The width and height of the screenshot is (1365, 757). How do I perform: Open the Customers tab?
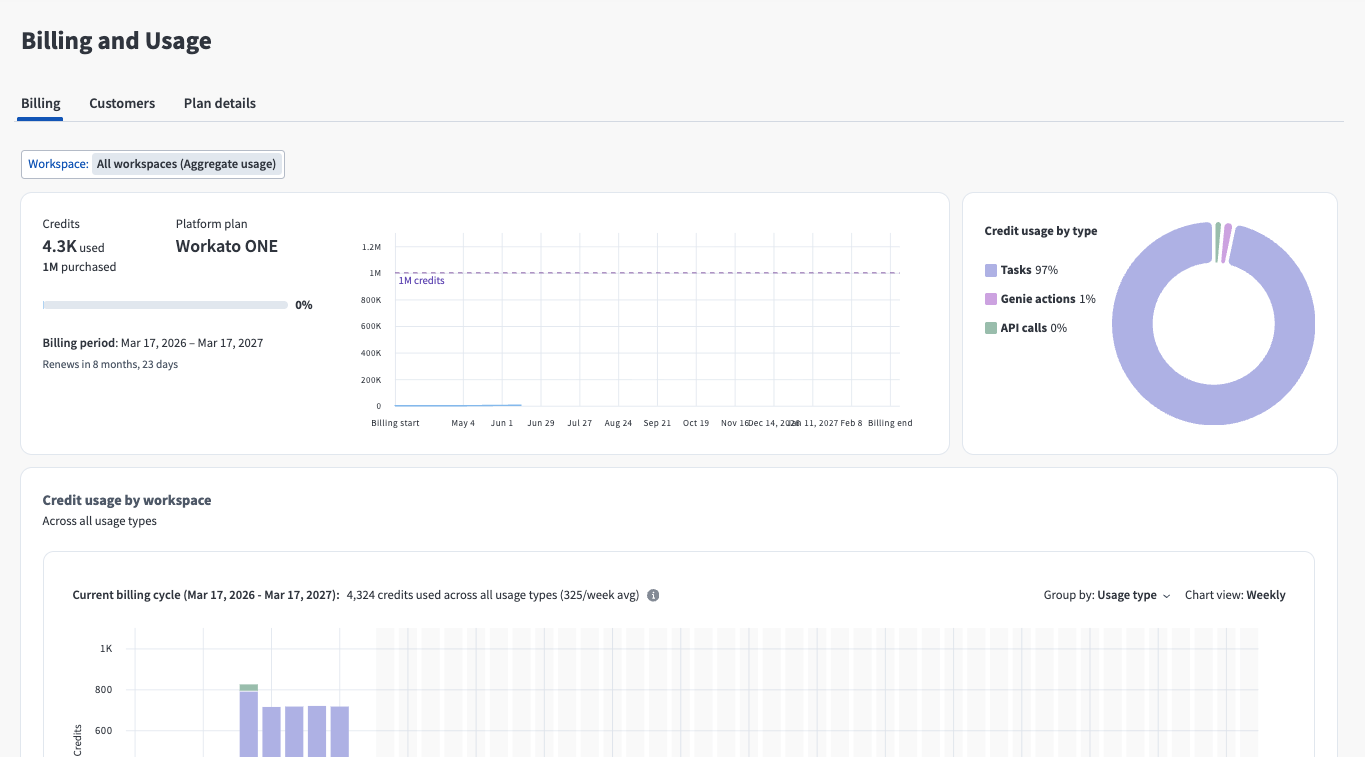pyautogui.click(x=122, y=103)
